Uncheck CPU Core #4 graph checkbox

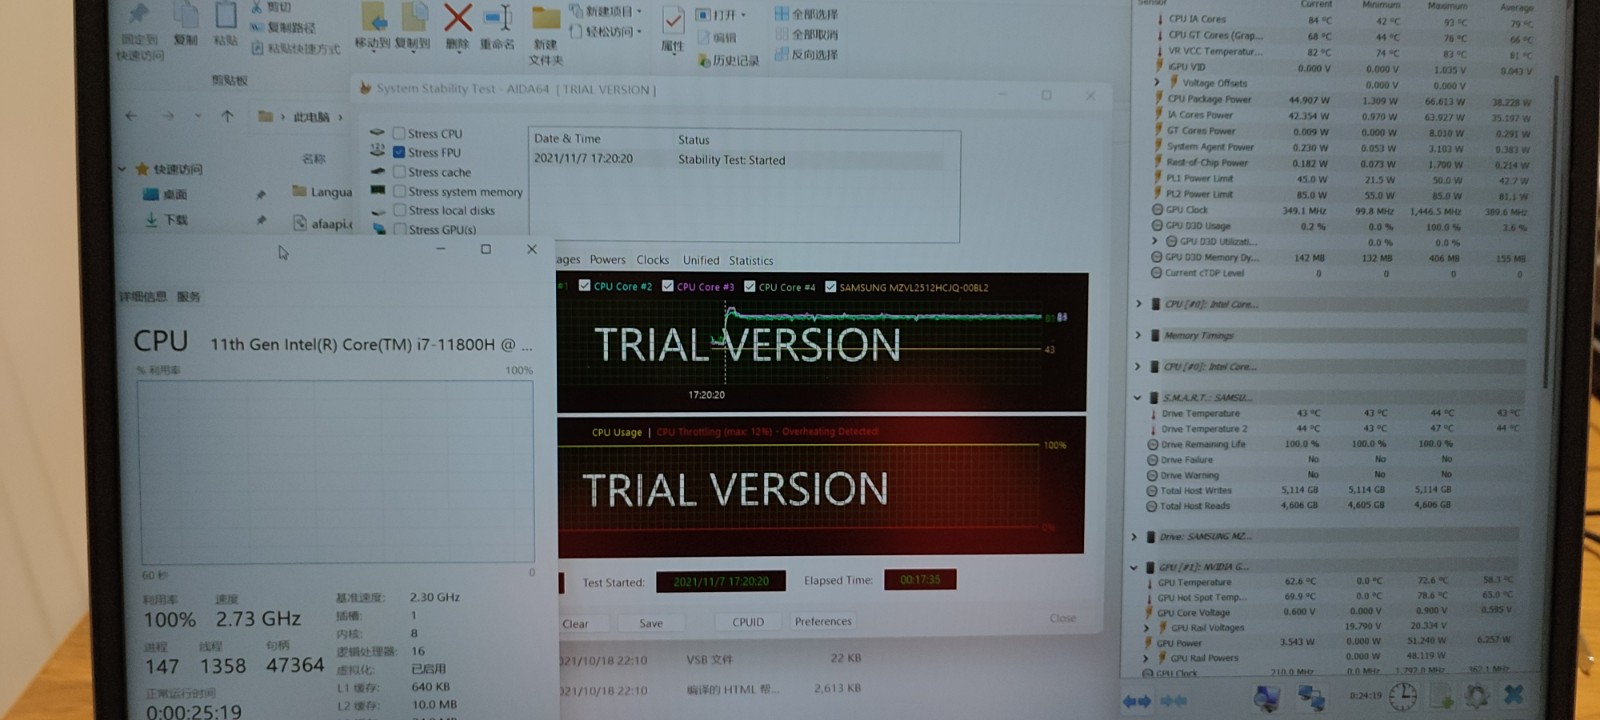[749, 286]
